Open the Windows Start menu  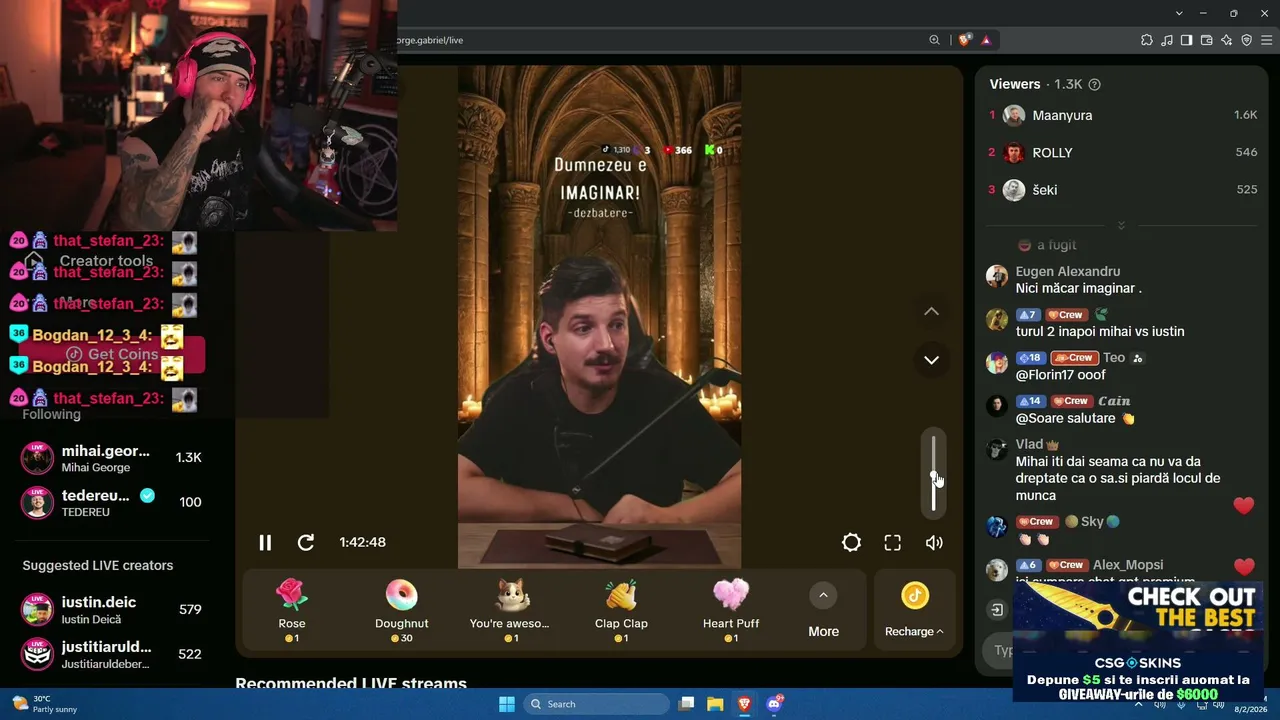click(x=507, y=704)
